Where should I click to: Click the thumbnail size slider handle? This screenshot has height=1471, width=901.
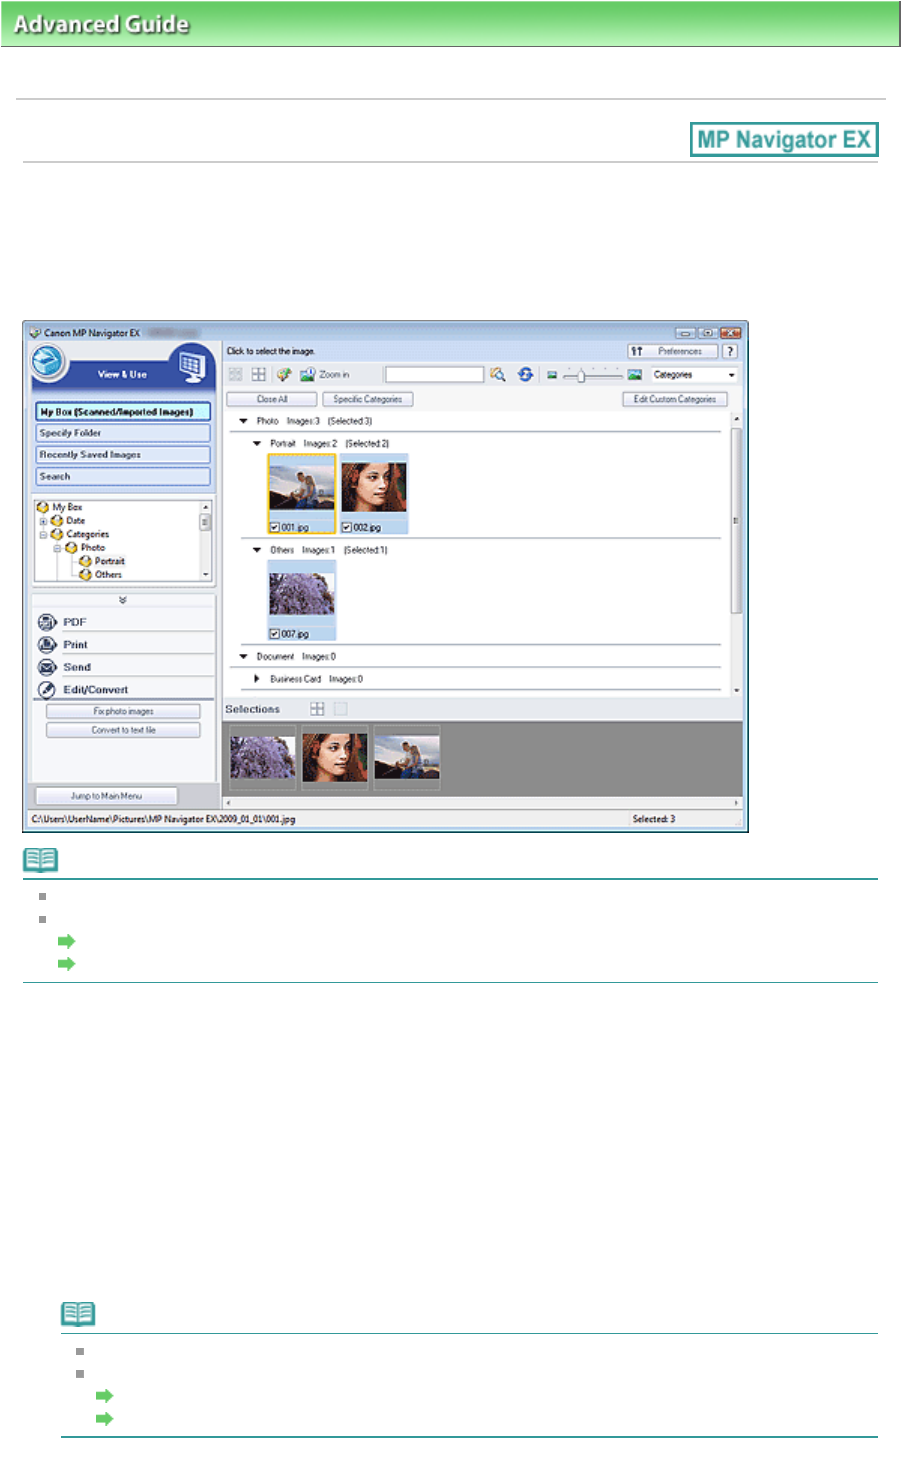click(x=581, y=376)
